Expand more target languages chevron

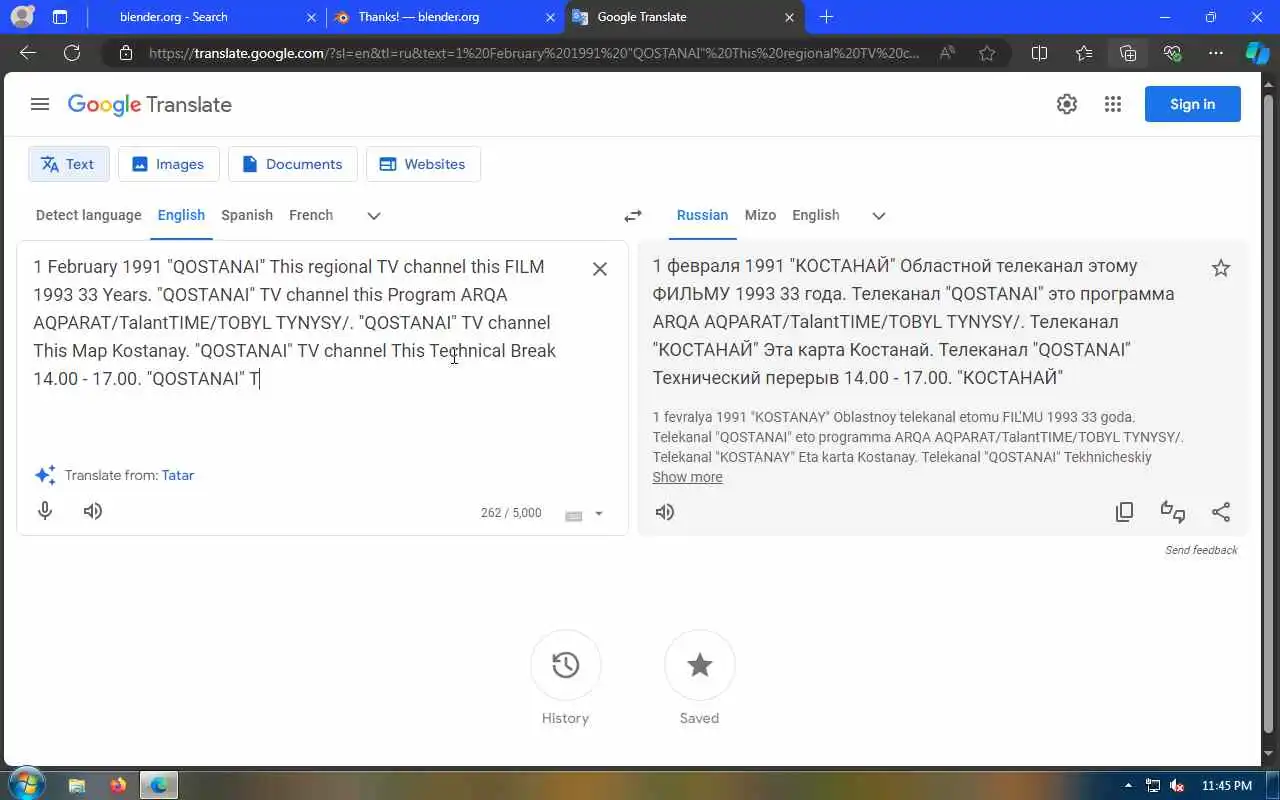(879, 216)
